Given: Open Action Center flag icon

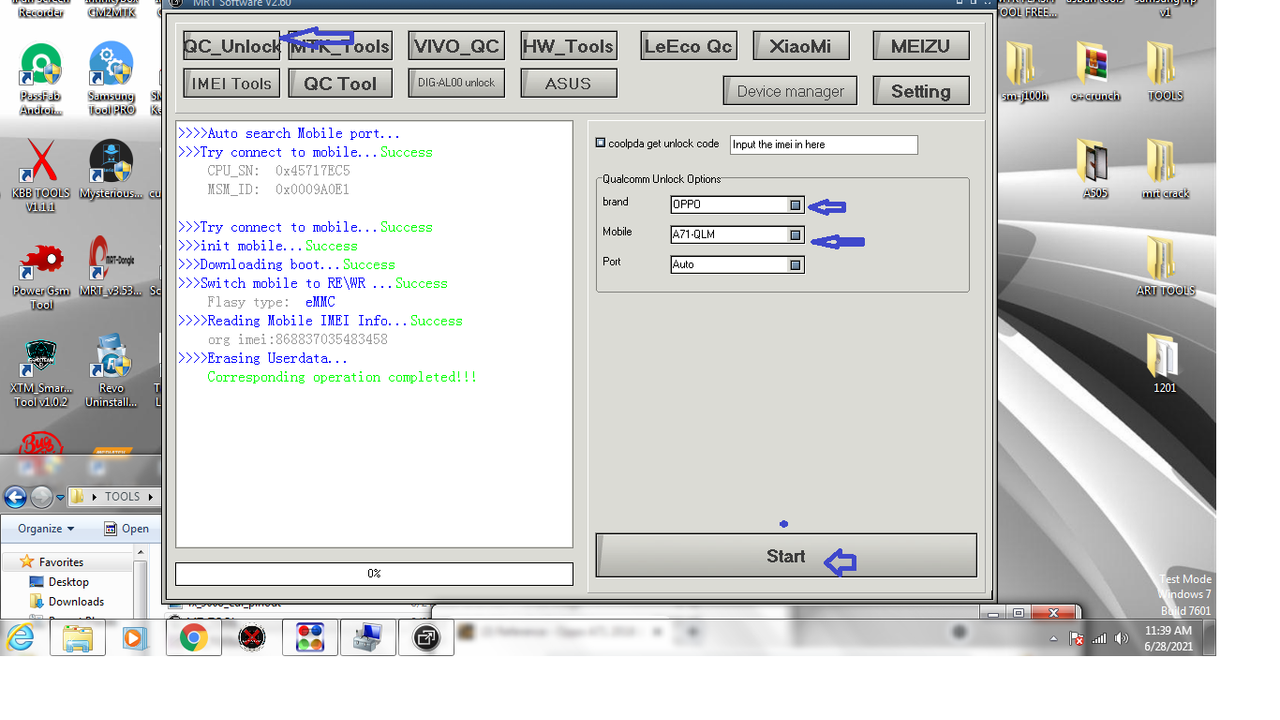Looking at the screenshot, I should click(1077, 638).
